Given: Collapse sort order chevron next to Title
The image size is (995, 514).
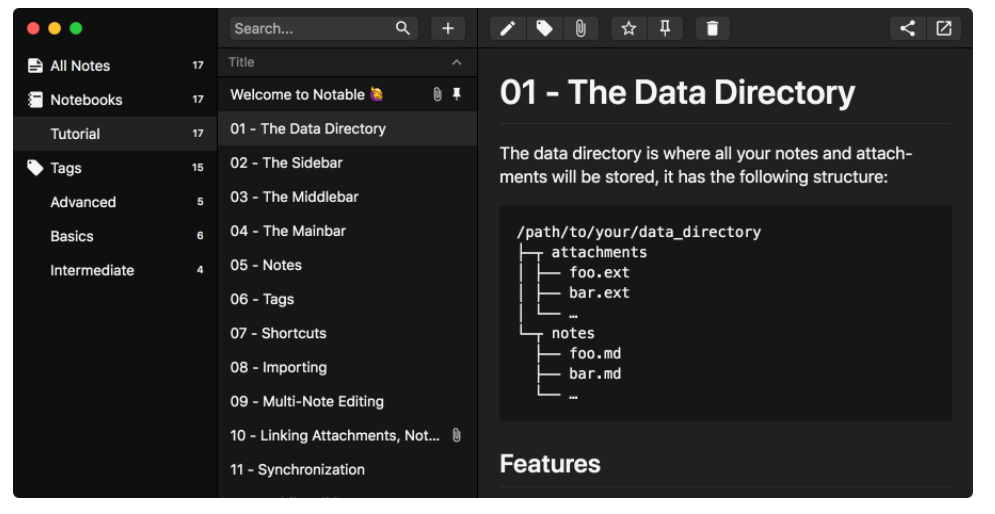Looking at the screenshot, I should pos(456,62).
